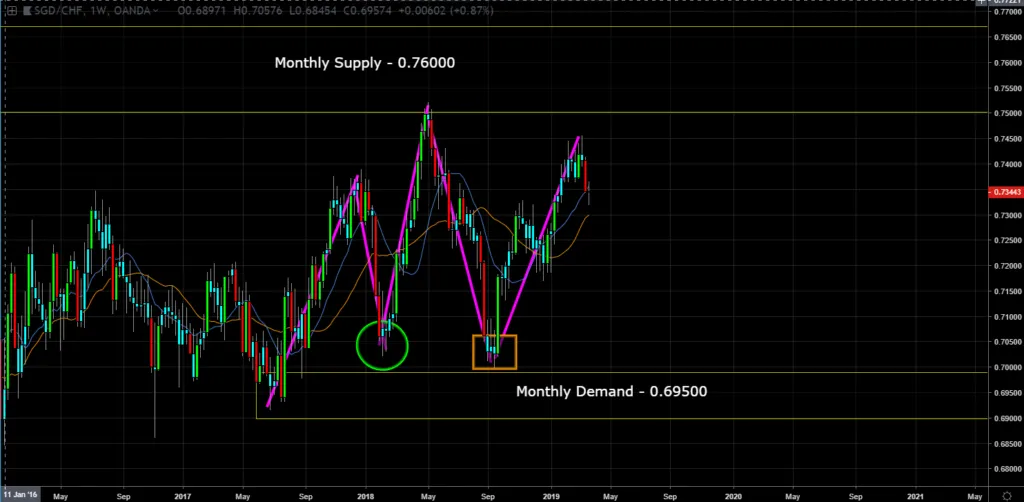Select the green ellipse drawing on the chart

click(x=383, y=346)
